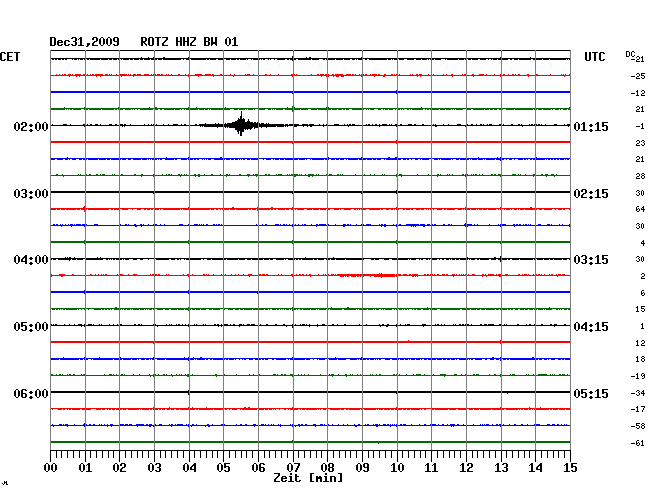
Task: Click the 02 minute tick label
Action: click(119, 468)
